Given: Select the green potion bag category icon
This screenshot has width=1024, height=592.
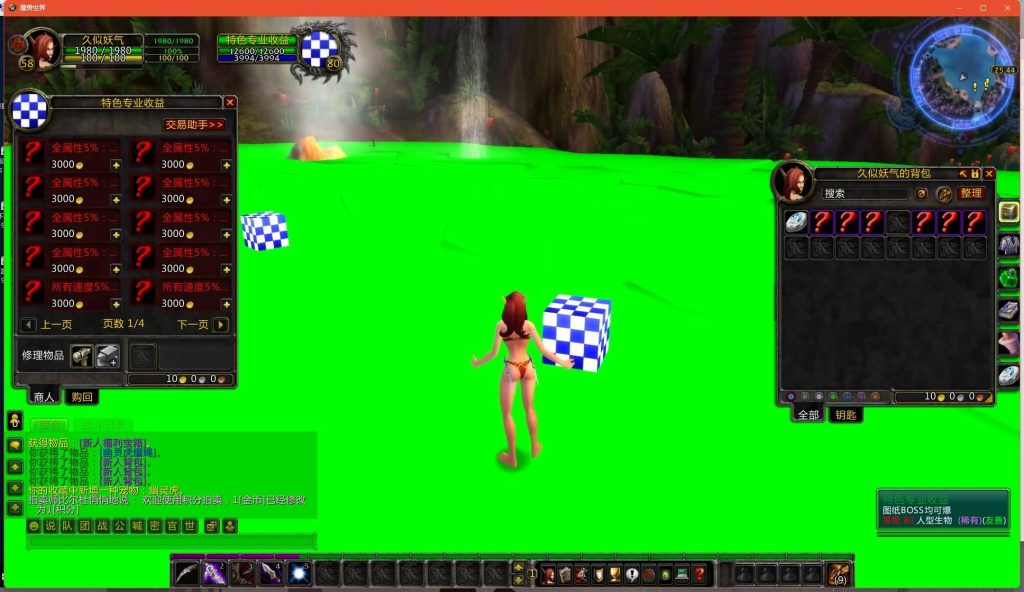Looking at the screenshot, I should (x=1009, y=276).
